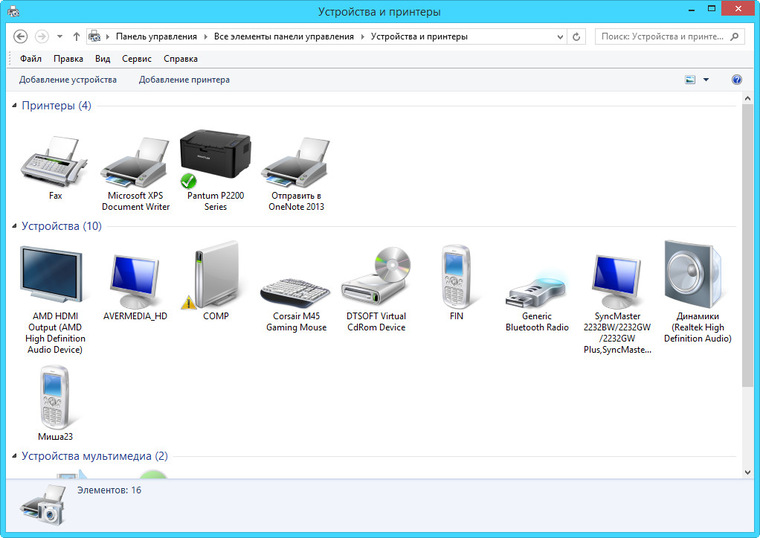The width and height of the screenshot is (760, 538).
Task: Go up one level arrow
Action: point(76,36)
